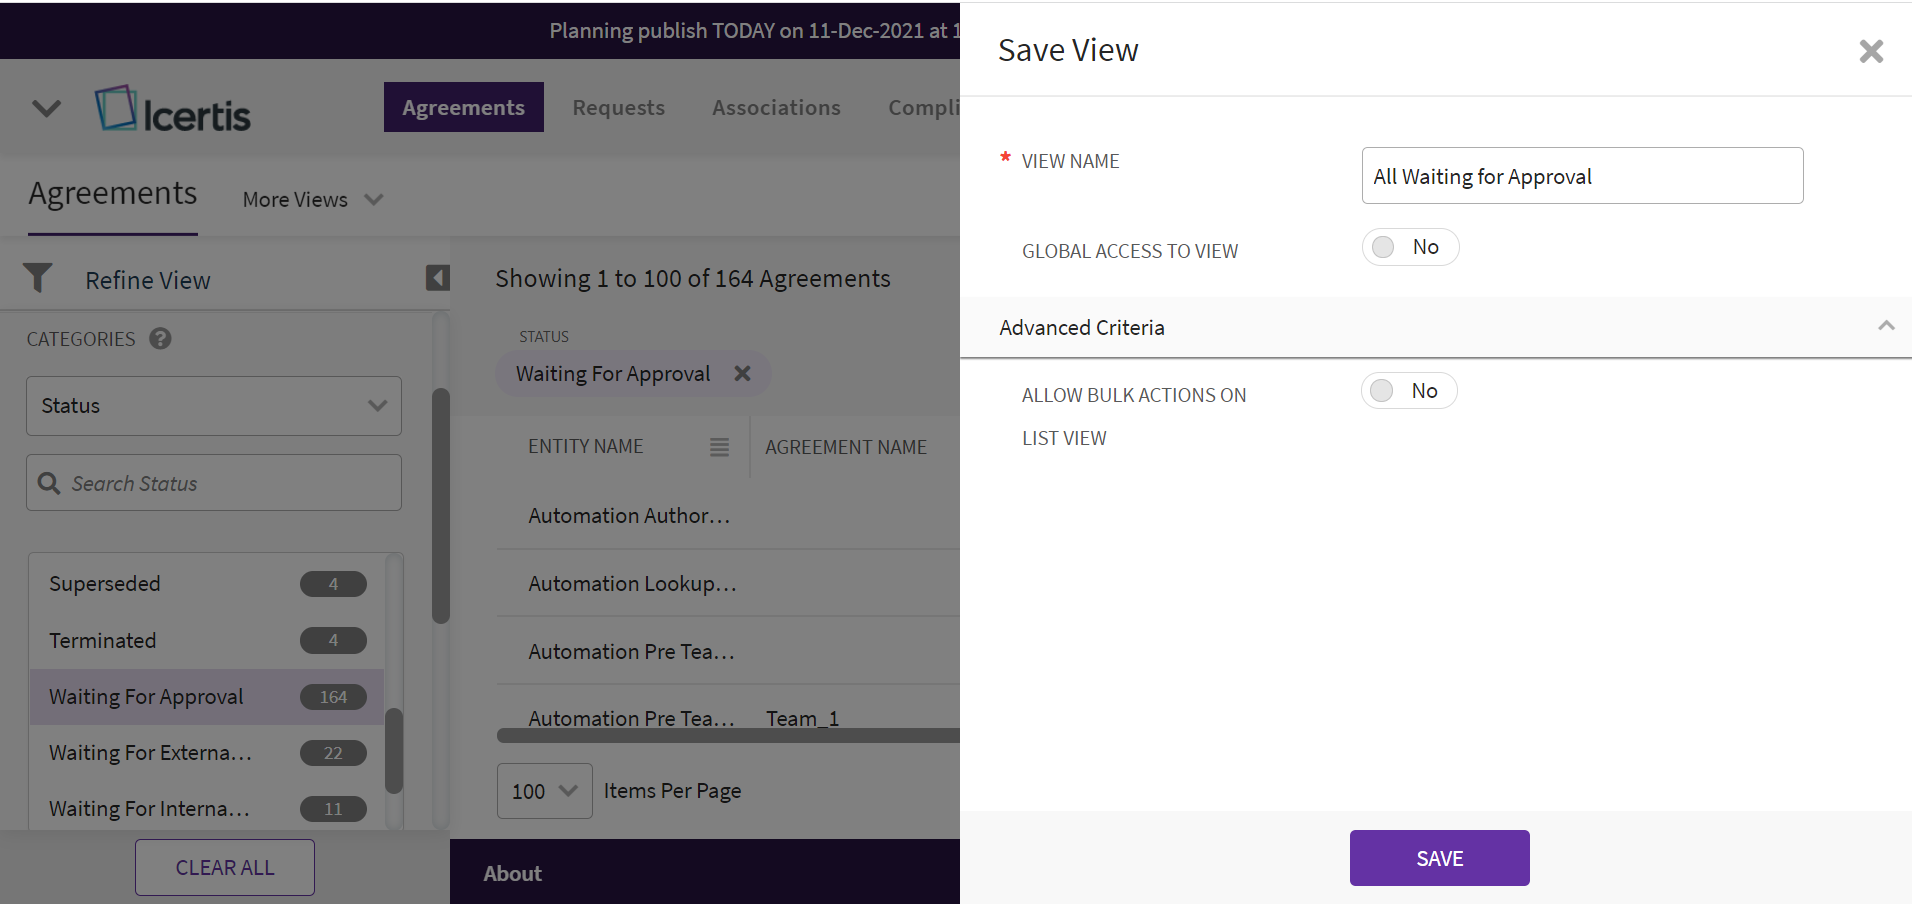Collapse the Advanced Criteria section
Image resolution: width=1912 pixels, height=904 pixels.
pos(1886,326)
